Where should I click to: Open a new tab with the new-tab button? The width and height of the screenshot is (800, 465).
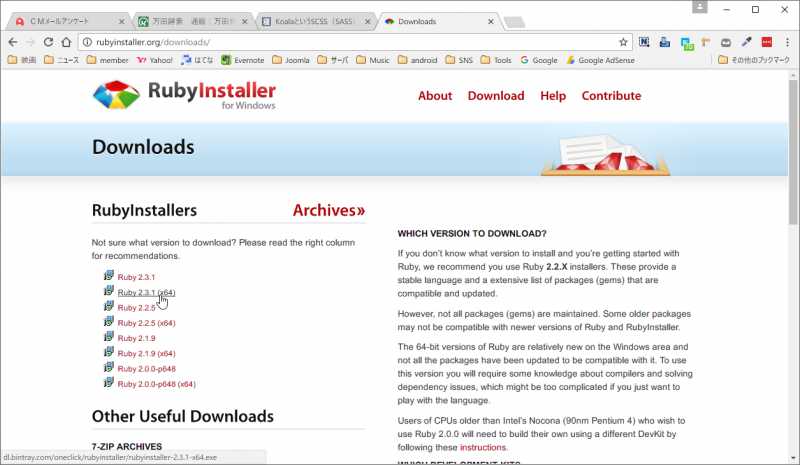coord(514,22)
